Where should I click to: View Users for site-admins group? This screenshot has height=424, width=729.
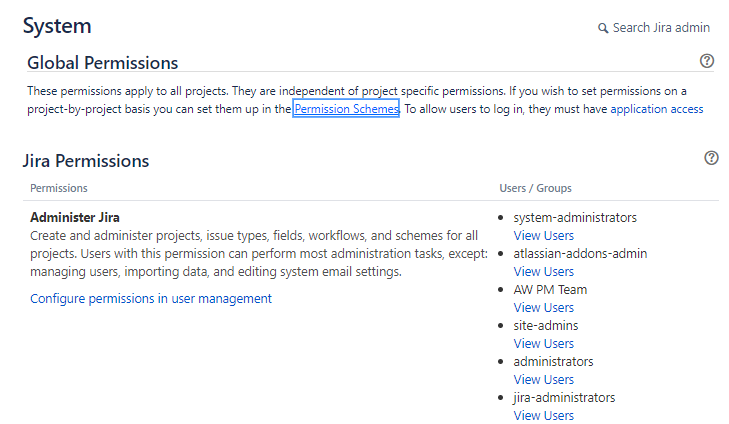543,344
